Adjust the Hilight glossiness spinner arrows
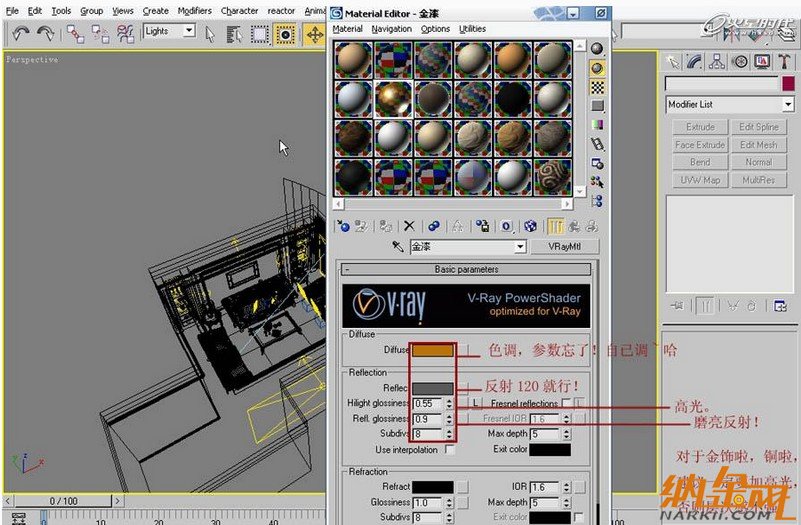The width and height of the screenshot is (801, 525). coord(449,403)
